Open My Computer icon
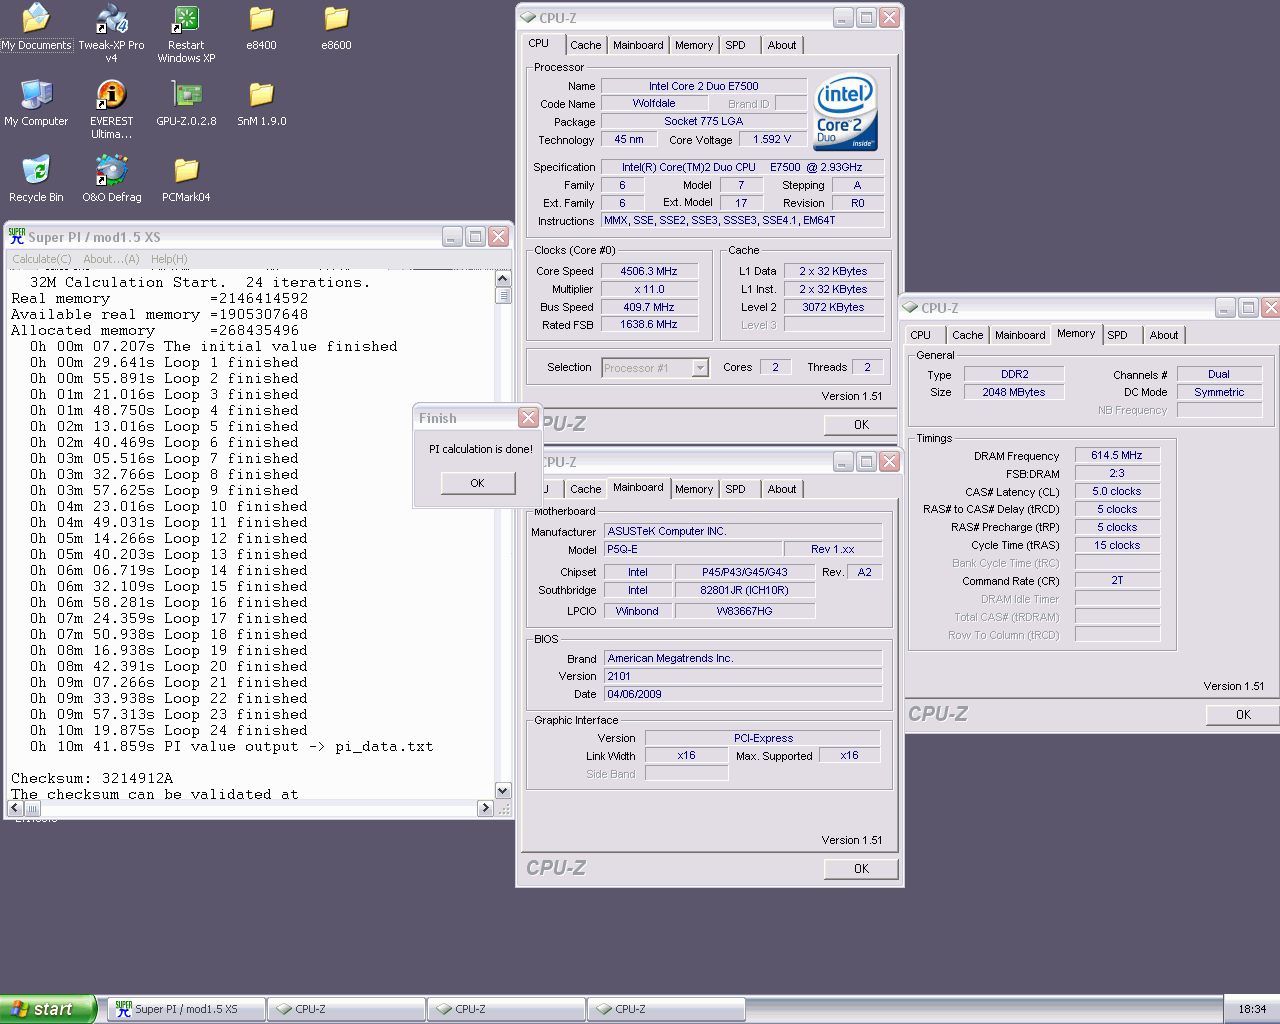This screenshot has width=1280, height=1024. 36,103
